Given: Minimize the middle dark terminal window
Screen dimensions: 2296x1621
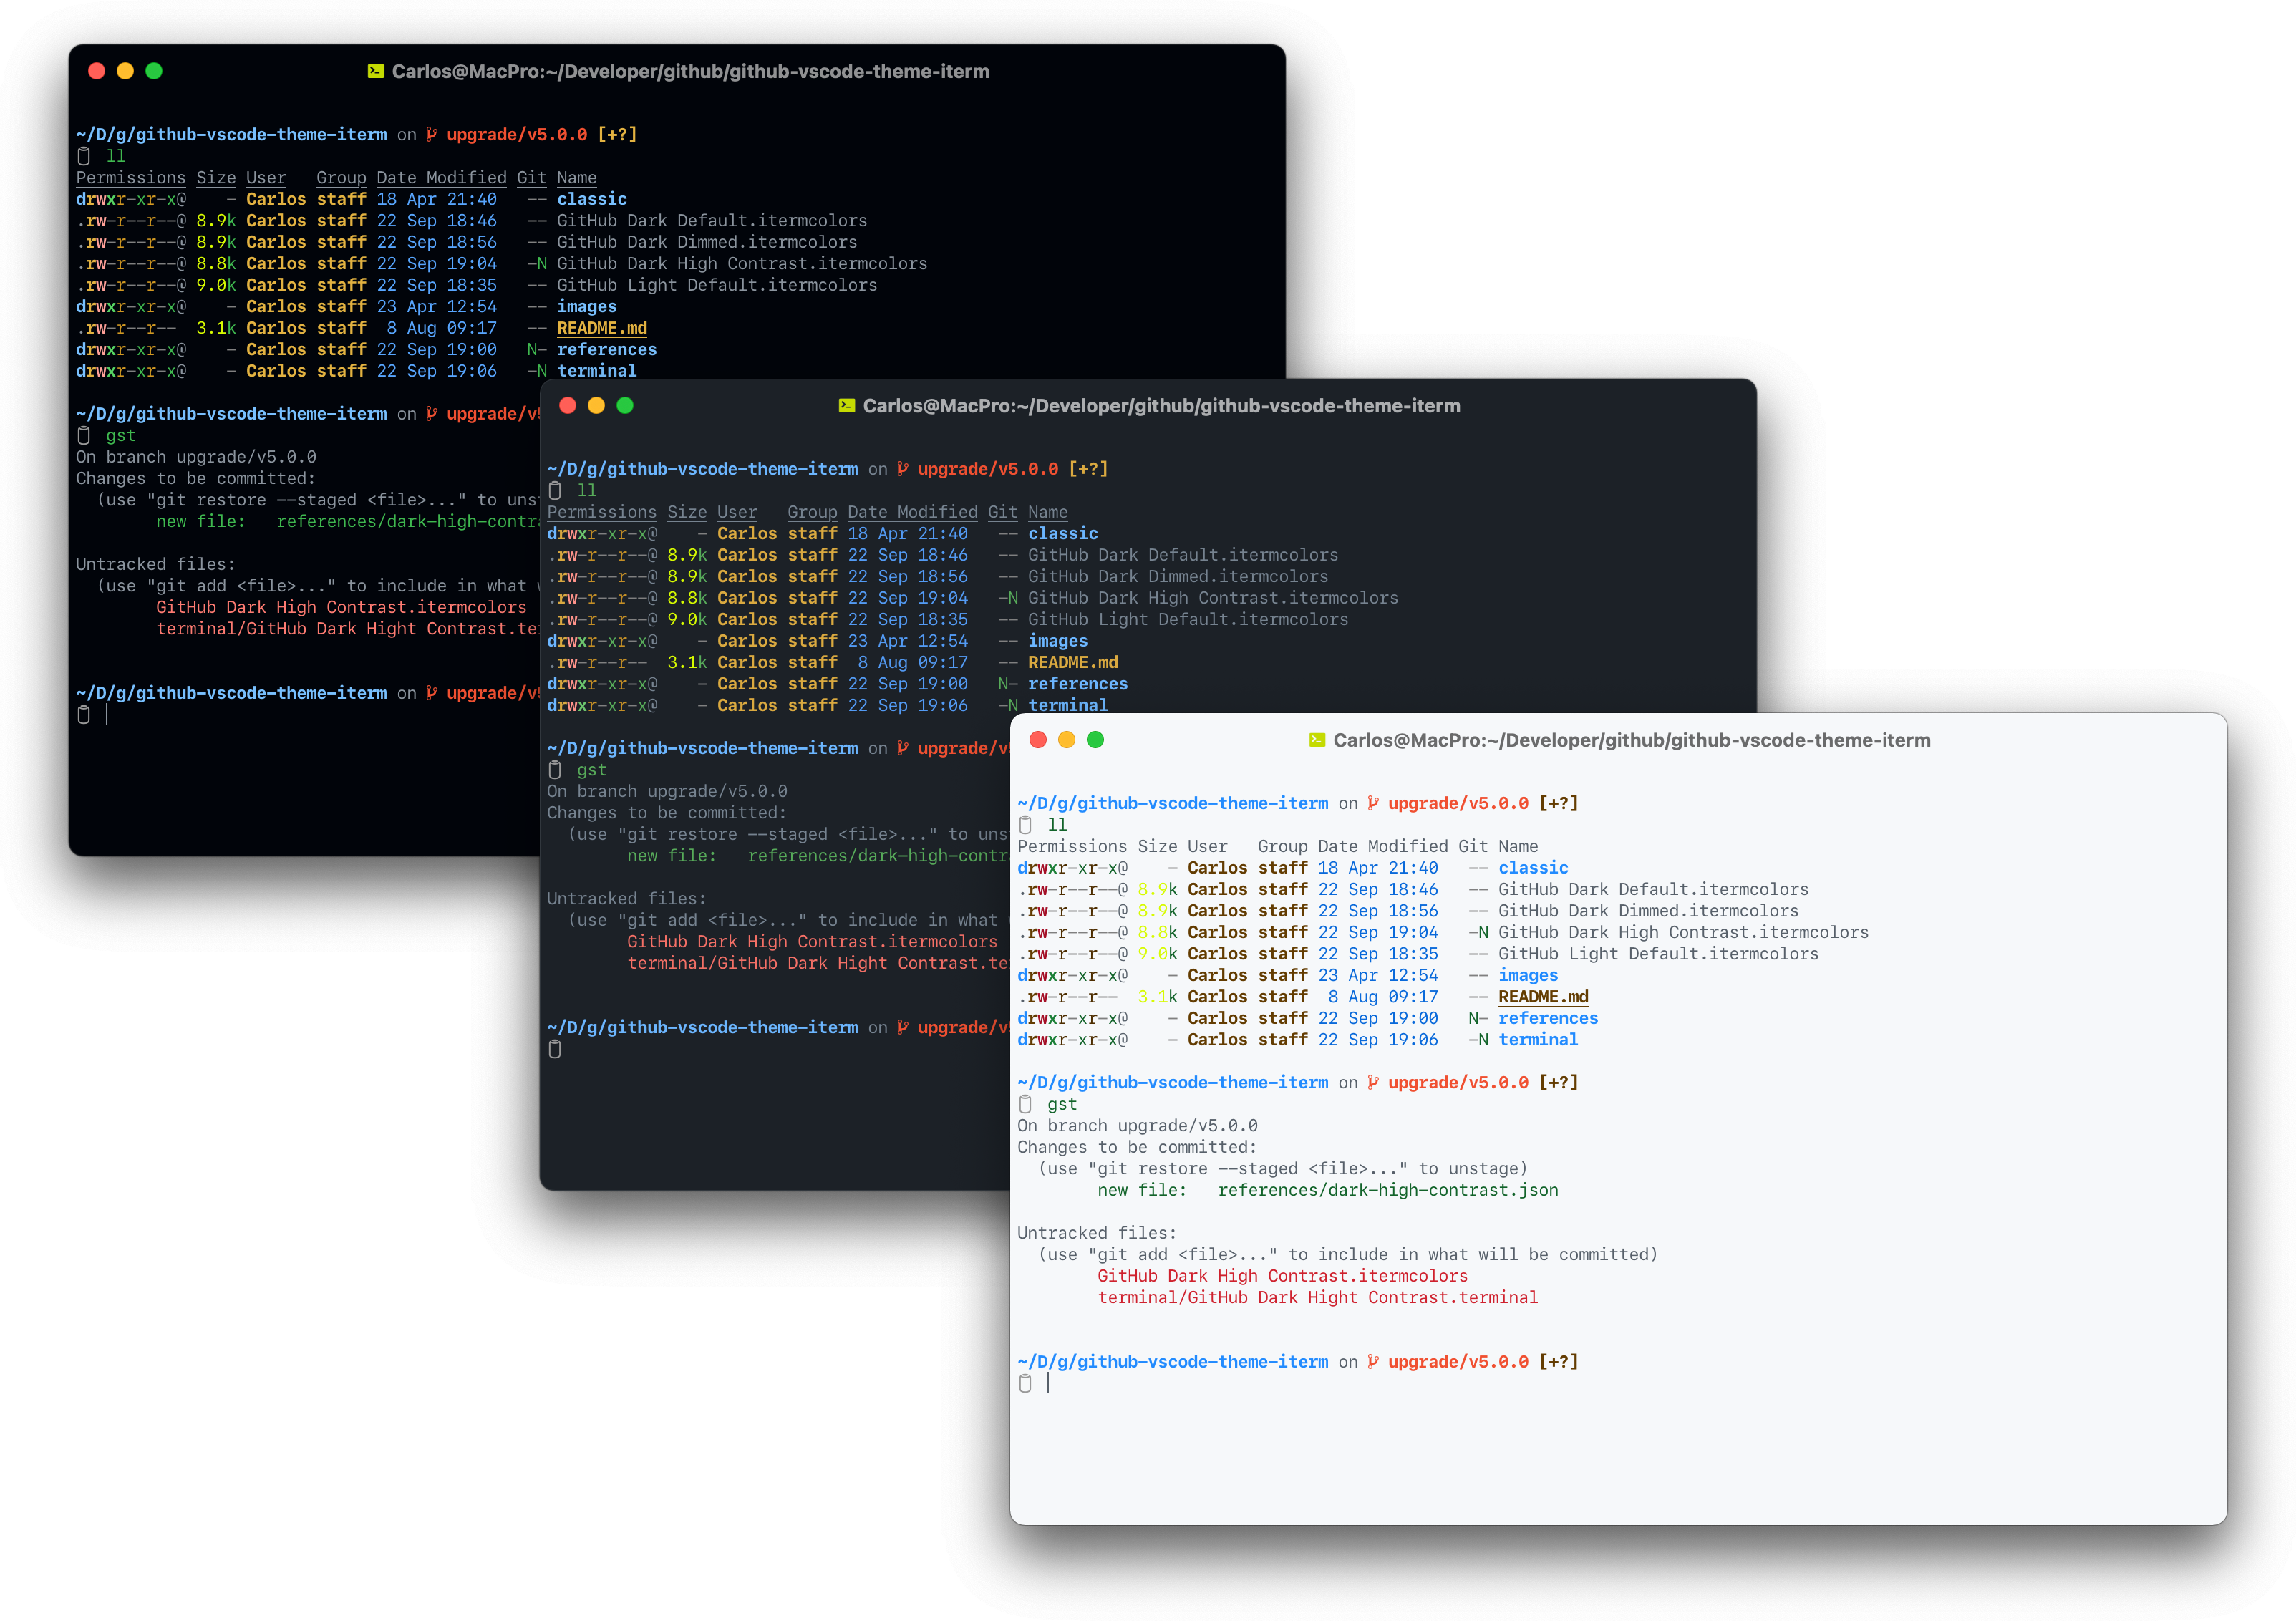Looking at the screenshot, I should [x=596, y=405].
